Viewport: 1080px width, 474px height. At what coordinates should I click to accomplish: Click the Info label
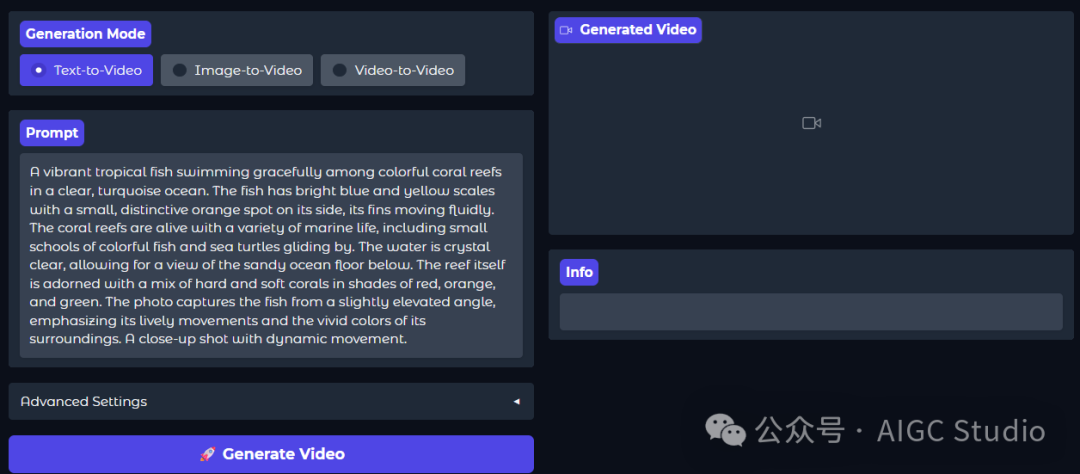point(579,272)
